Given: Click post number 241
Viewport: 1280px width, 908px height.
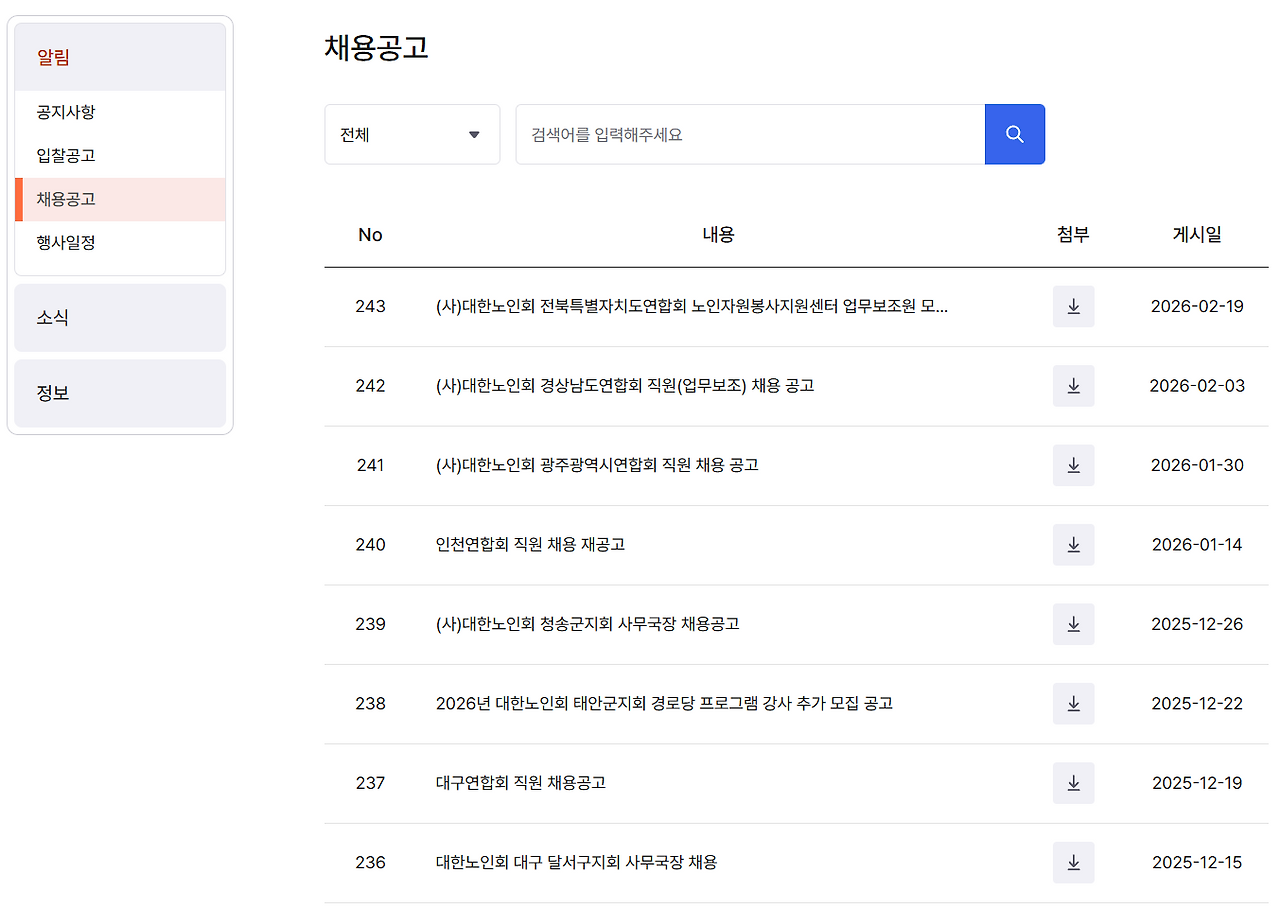Looking at the screenshot, I should pyautogui.click(x=370, y=465).
